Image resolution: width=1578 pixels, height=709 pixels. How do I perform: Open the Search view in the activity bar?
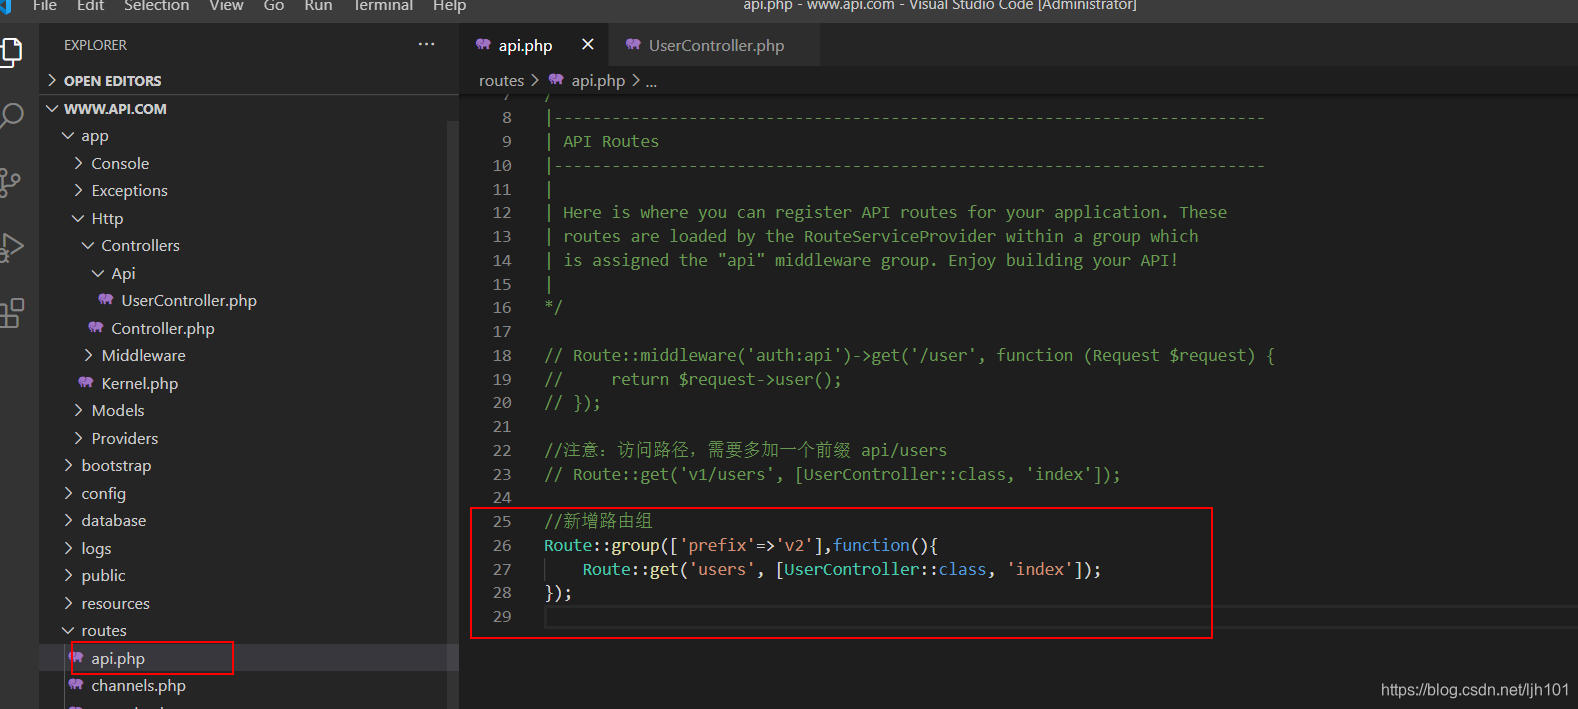11,116
